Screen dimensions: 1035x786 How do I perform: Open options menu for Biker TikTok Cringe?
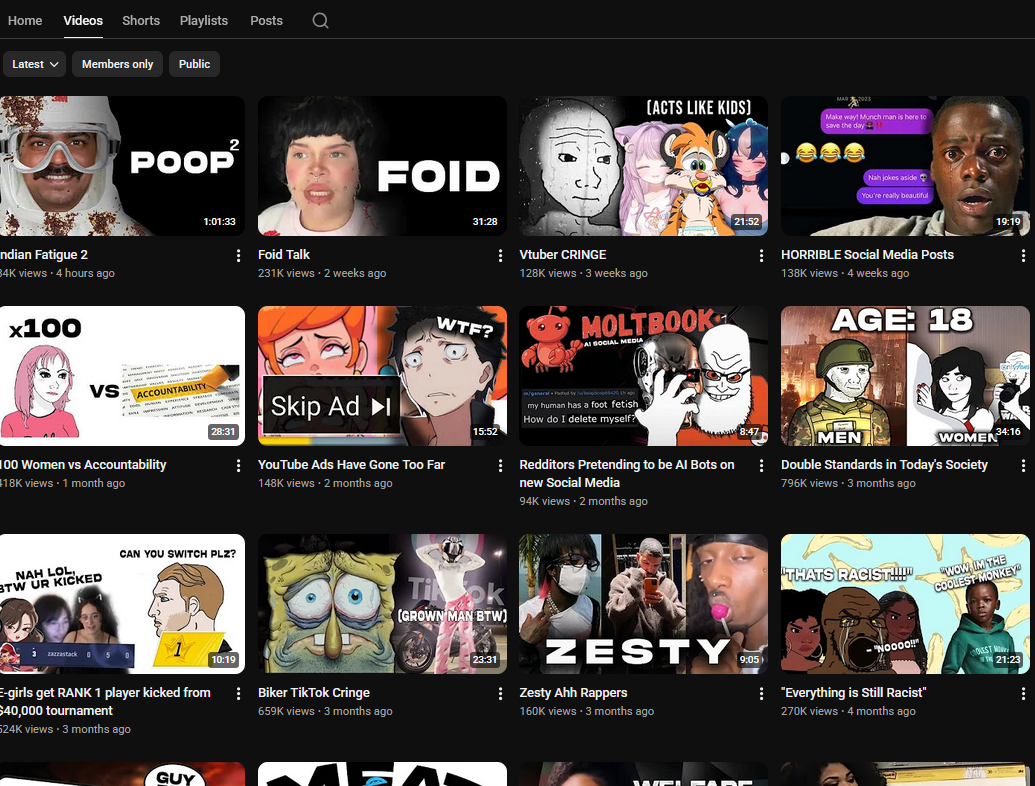click(500, 694)
